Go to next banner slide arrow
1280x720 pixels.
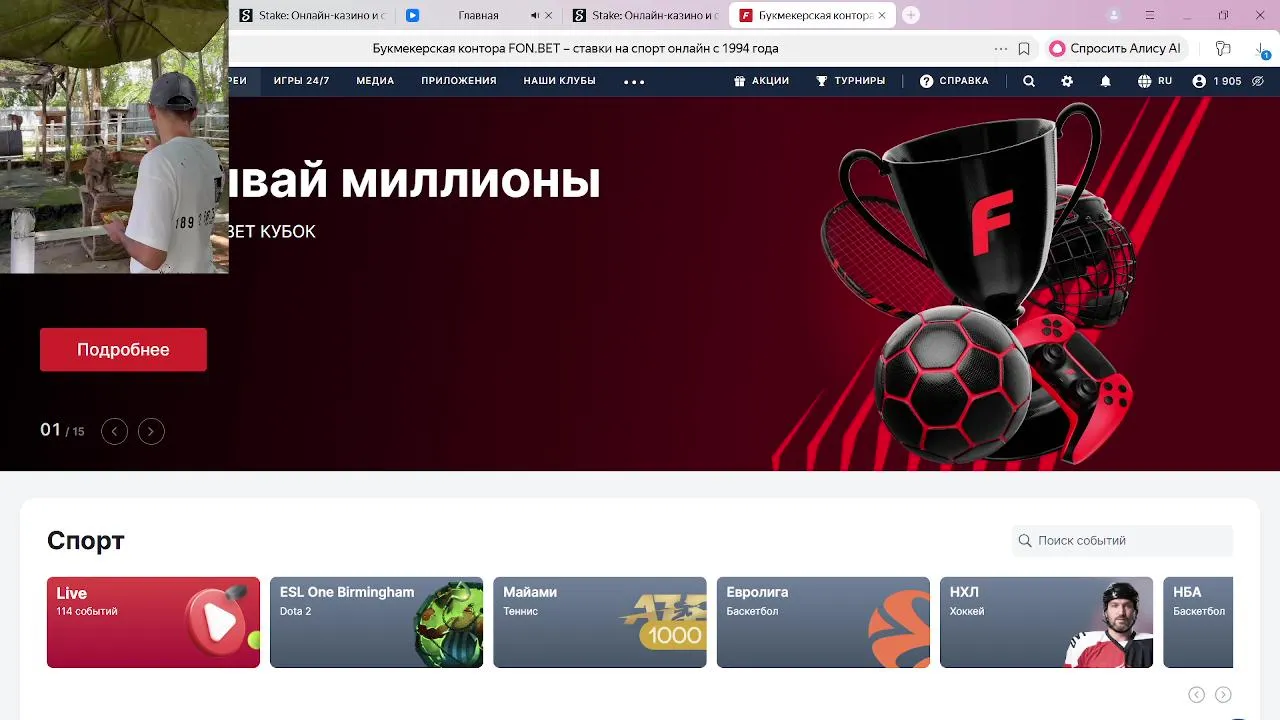point(151,431)
